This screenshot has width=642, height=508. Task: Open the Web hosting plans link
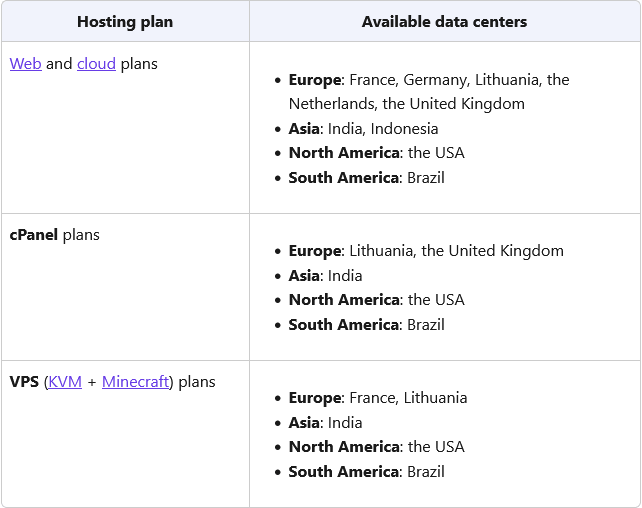[x=25, y=64]
